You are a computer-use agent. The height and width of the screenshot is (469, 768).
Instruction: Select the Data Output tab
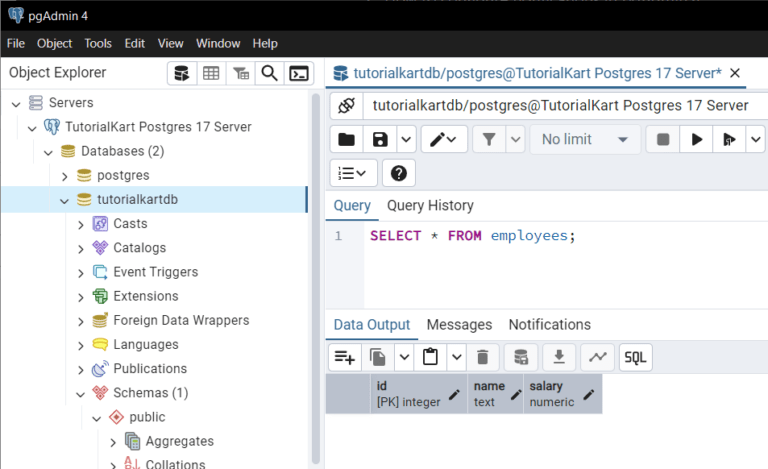coord(372,325)
